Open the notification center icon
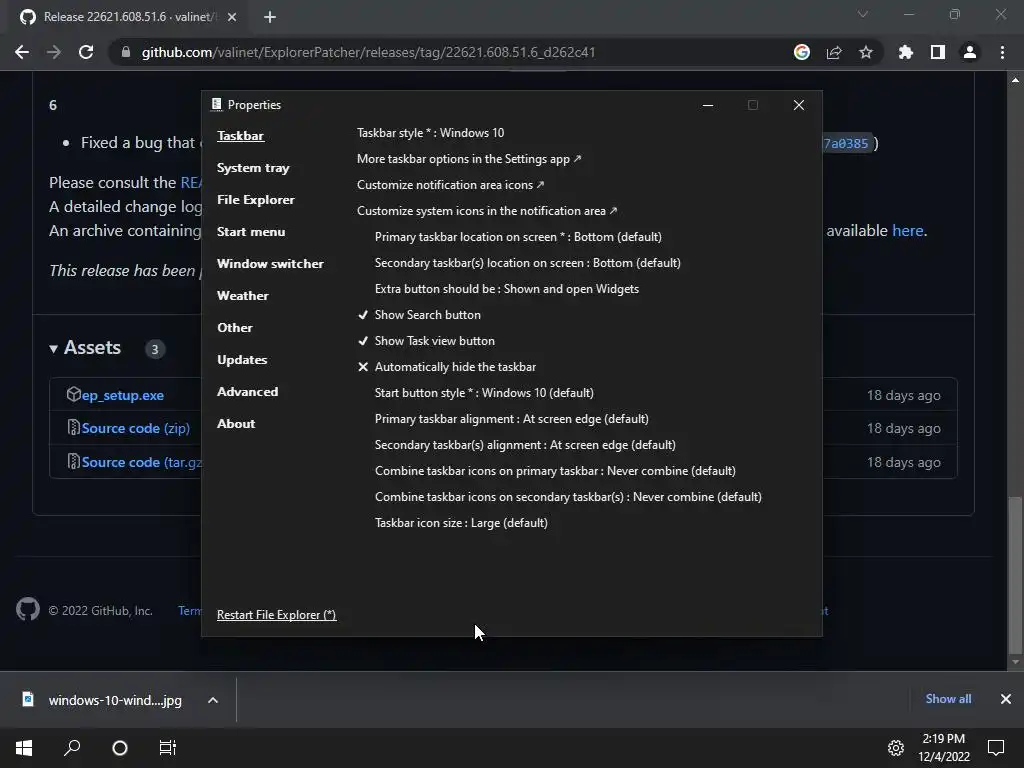Viewport: 1024px width, 768px height. coord(996,748)
